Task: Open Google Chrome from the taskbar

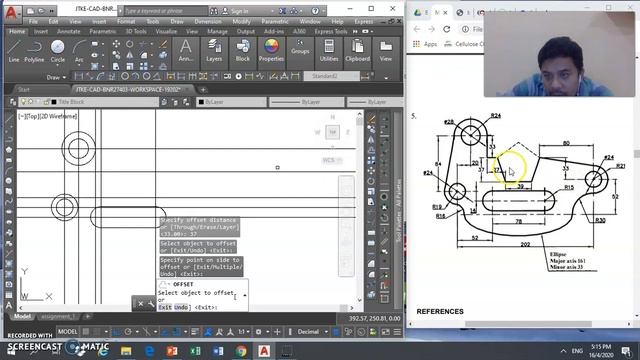Action: click(241, 351)
